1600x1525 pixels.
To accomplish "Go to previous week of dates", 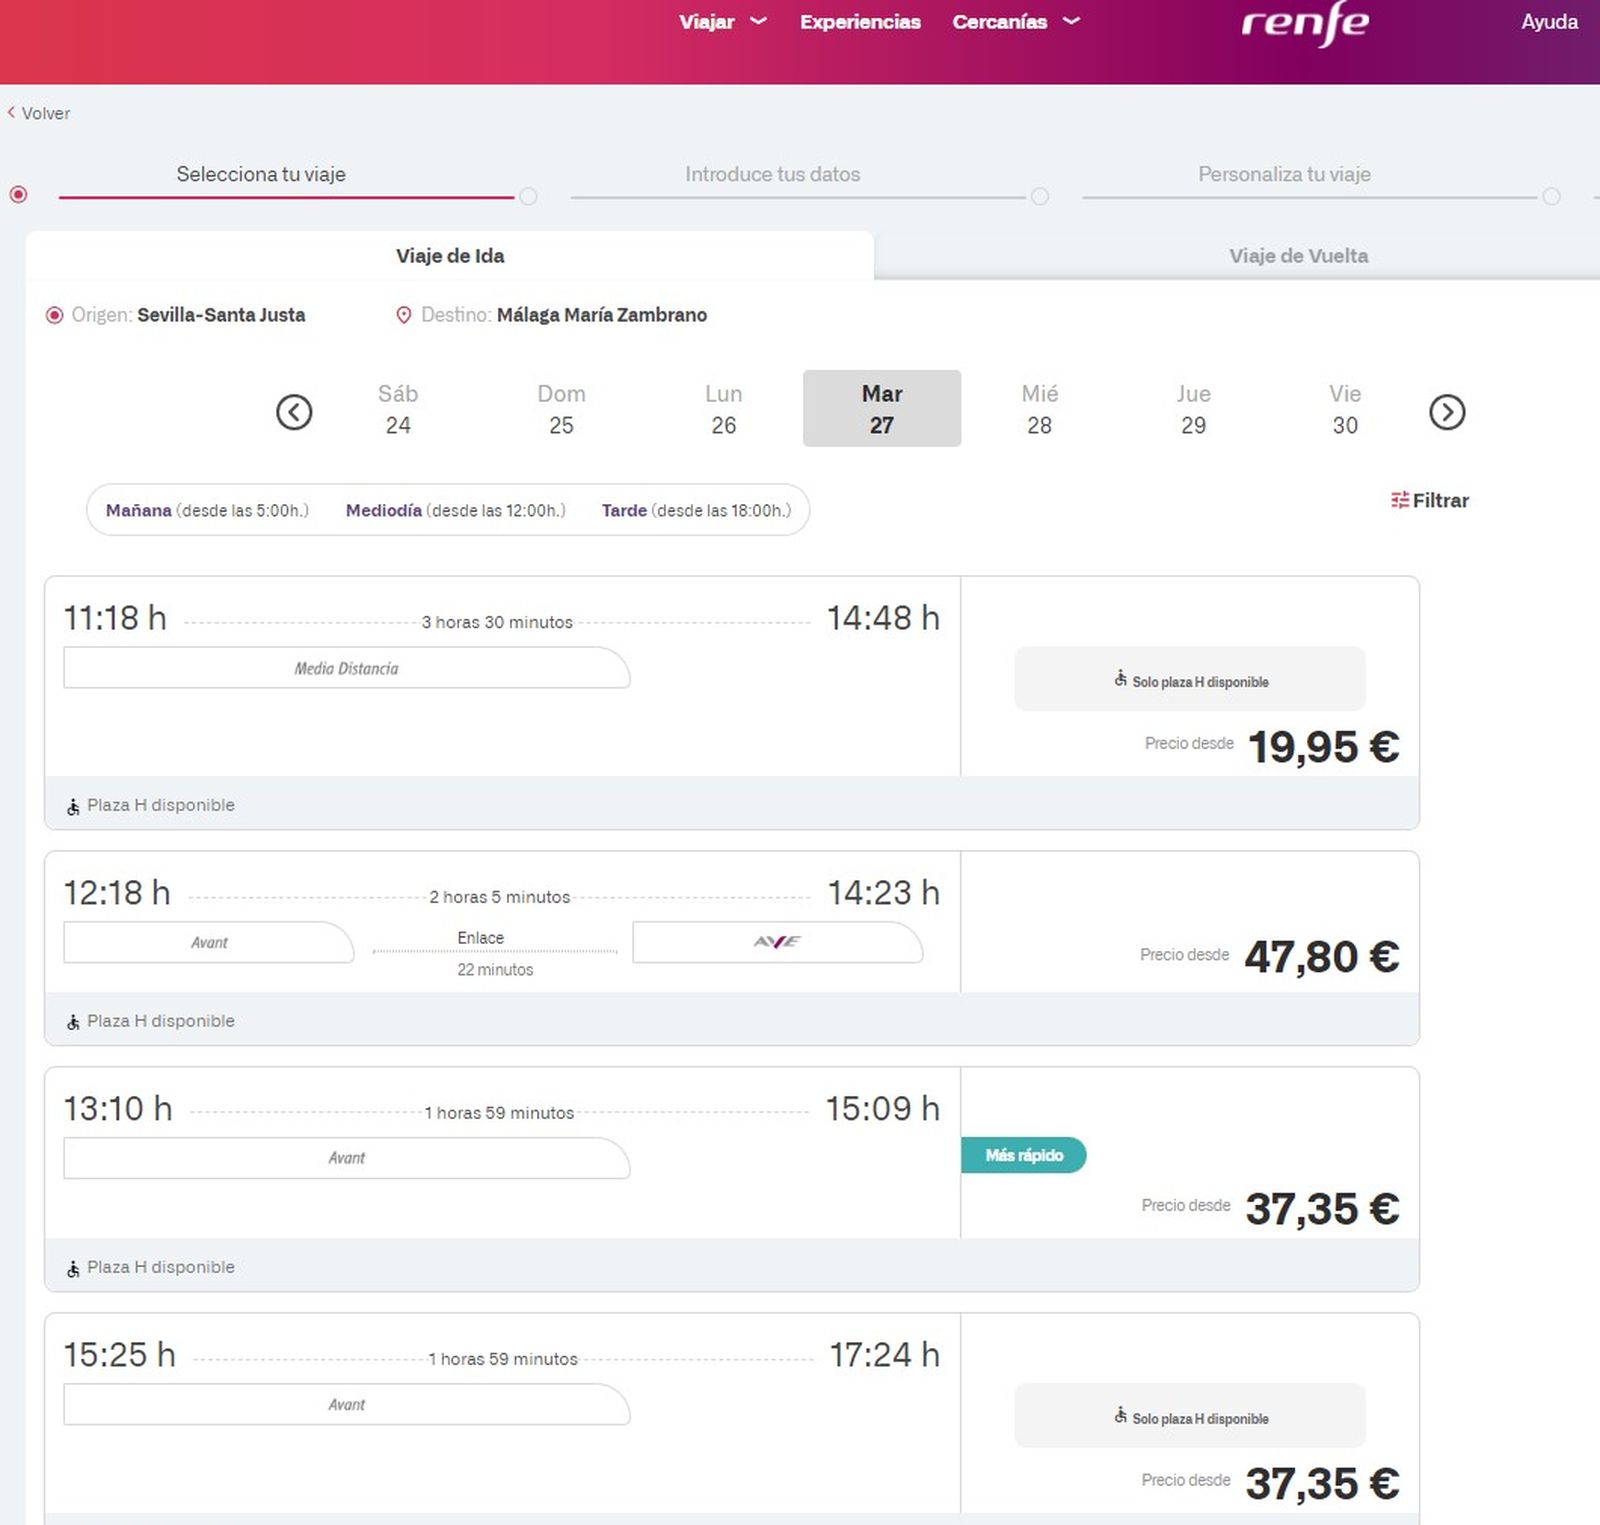I will pos(294,412).
